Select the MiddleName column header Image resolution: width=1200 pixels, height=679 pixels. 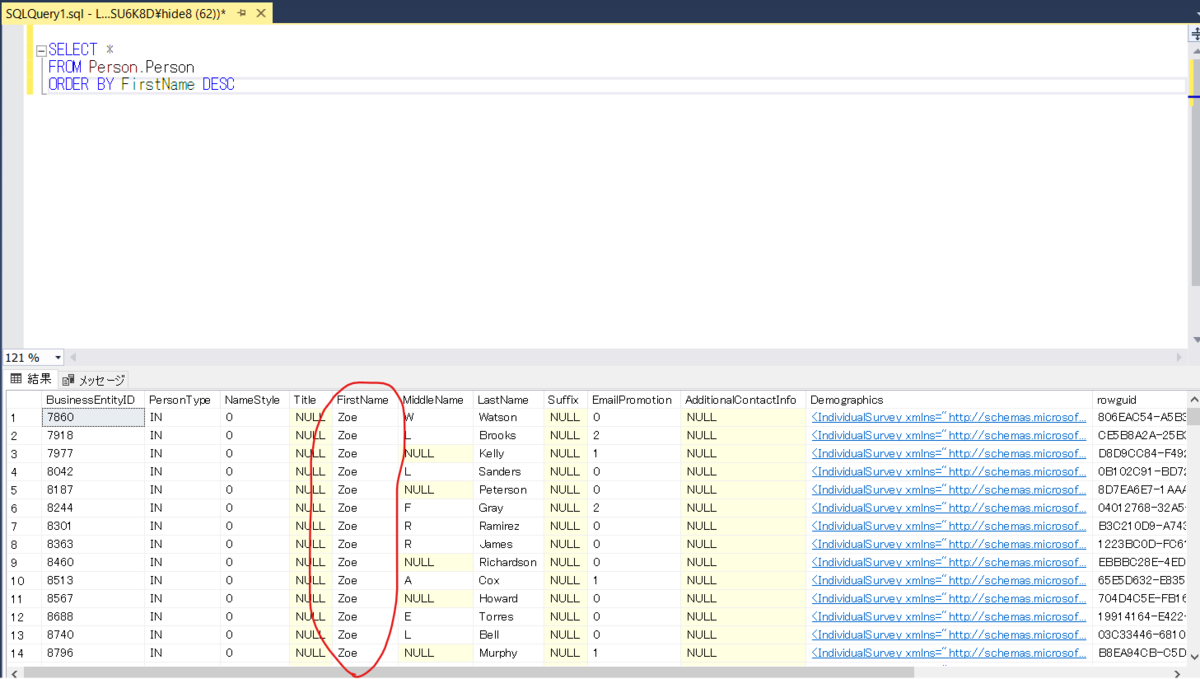(x=436, y=399)
